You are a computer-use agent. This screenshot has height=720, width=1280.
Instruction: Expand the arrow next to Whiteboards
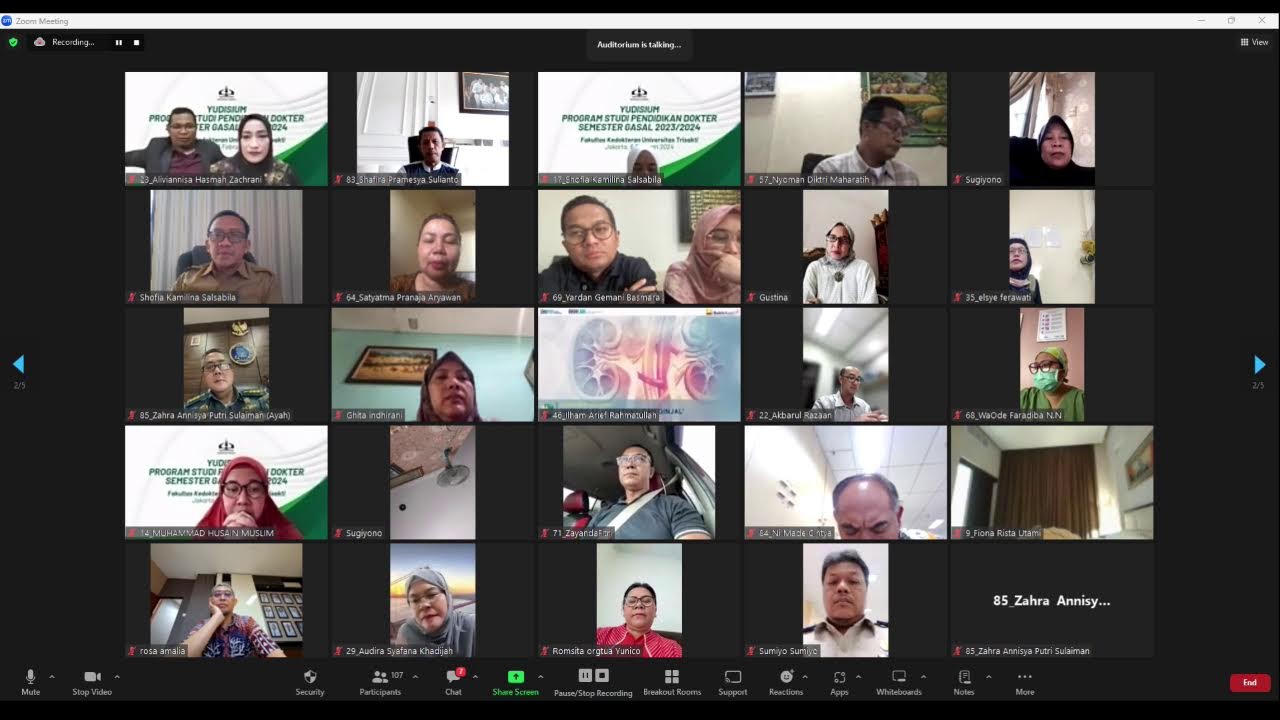coord(923,677)
